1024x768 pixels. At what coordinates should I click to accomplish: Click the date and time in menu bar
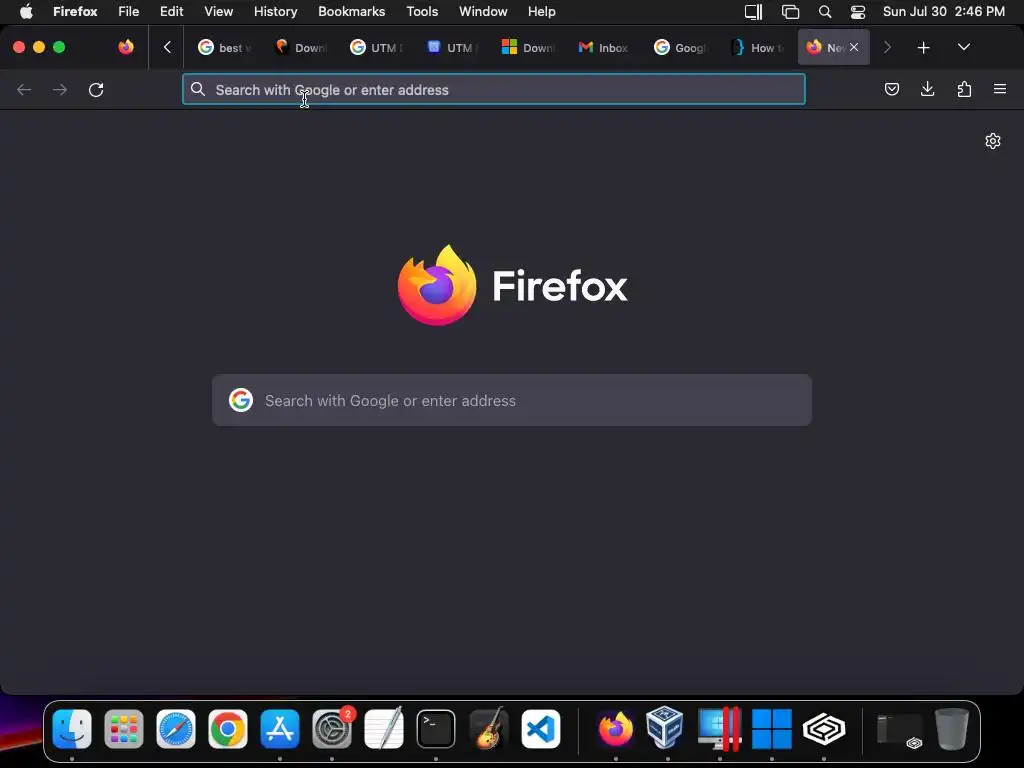pos(944,12)
